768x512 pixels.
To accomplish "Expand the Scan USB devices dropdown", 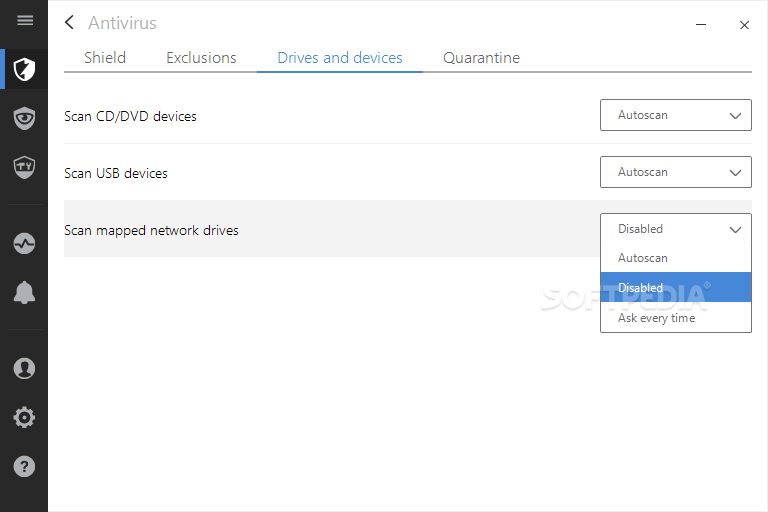I will 675,172.
